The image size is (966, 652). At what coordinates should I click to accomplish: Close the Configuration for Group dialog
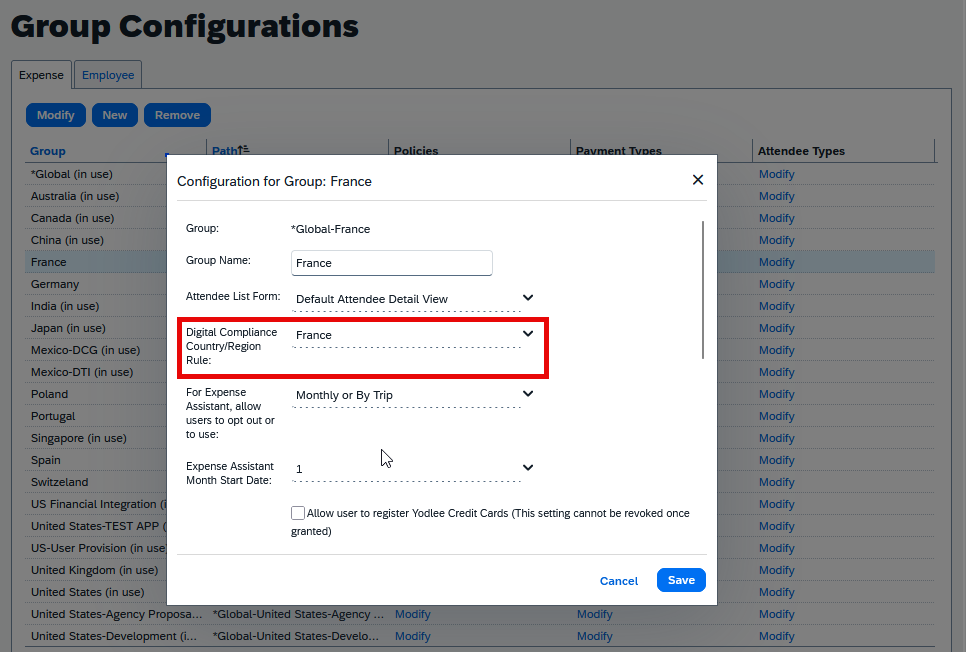pyautogui.click(x=697, y=180)
